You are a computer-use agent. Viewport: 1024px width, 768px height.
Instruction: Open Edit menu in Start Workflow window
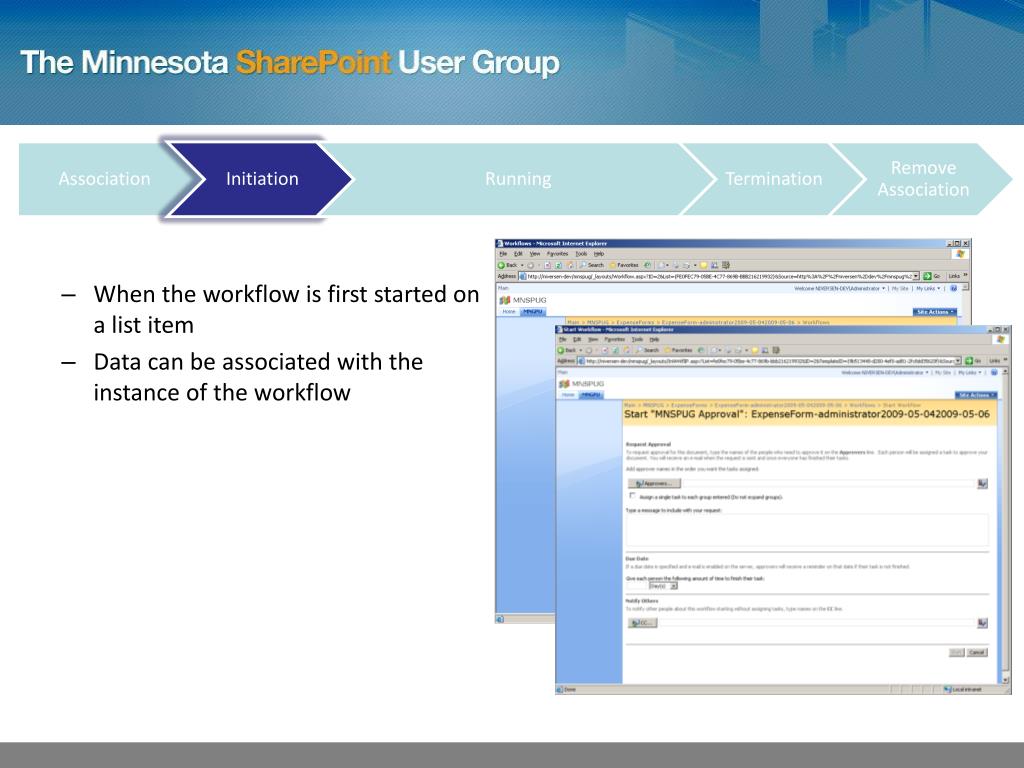577,340
